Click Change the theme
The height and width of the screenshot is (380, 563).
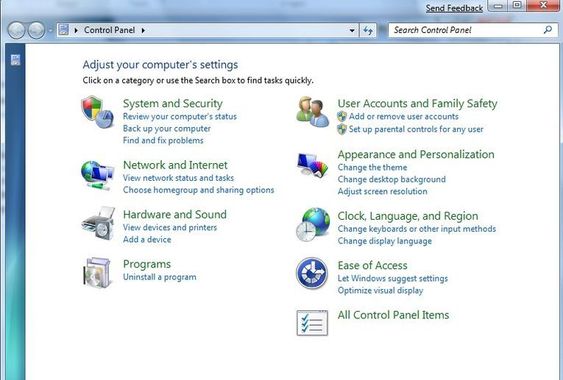coord(372,167)
